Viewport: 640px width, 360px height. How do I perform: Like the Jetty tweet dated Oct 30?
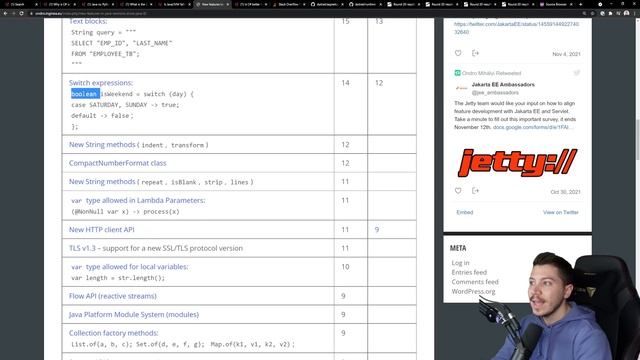coord(458,191)
